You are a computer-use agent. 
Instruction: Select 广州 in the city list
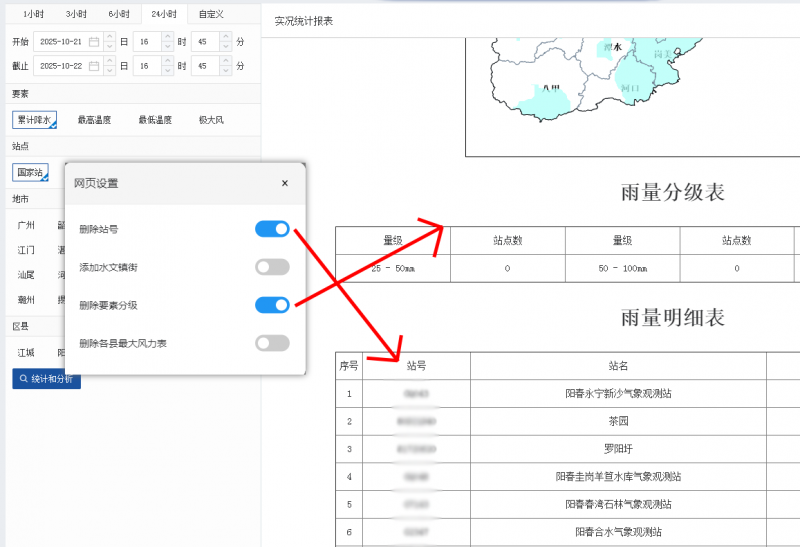pyautogui.click(x=27, y=225)
